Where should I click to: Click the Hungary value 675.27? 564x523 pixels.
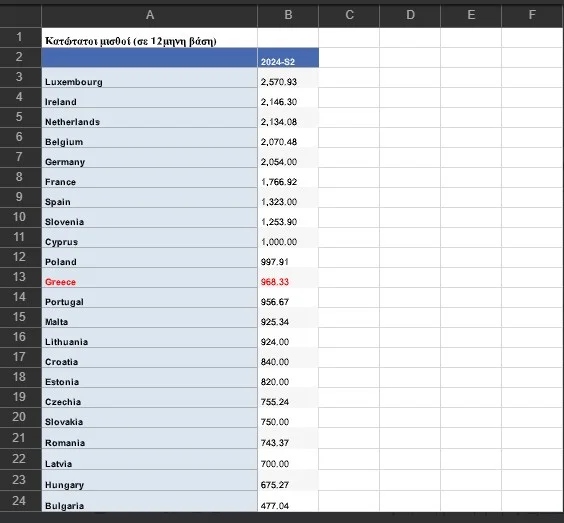click(x=288, y=480)
